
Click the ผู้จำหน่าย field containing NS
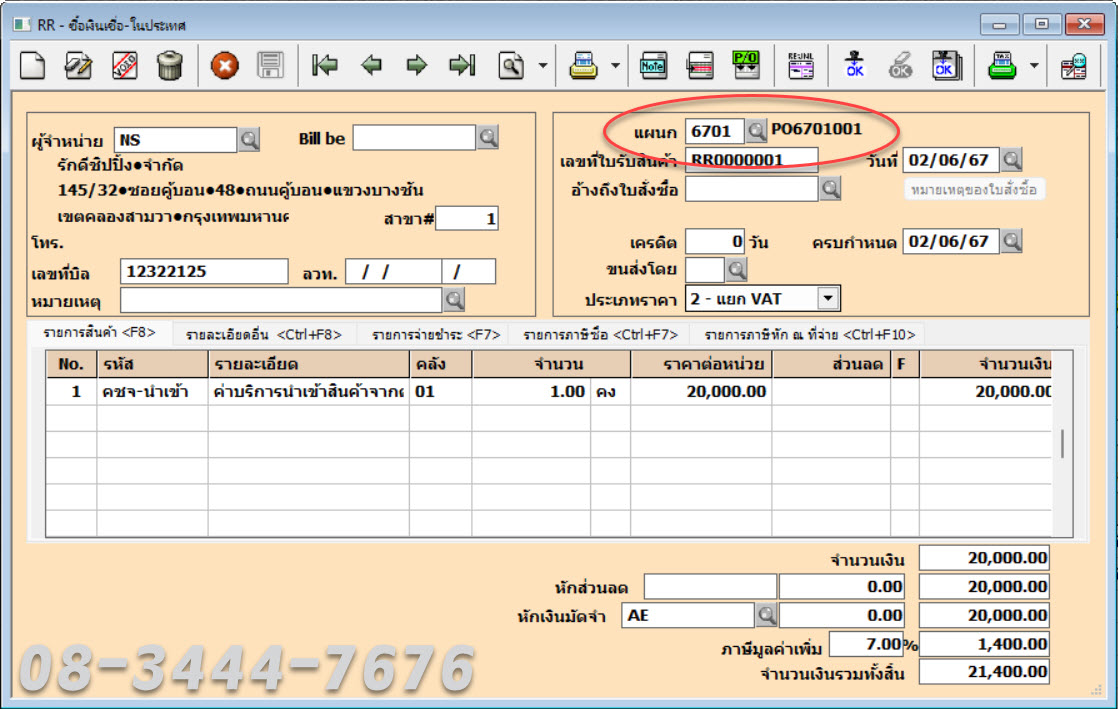point(175,140)
